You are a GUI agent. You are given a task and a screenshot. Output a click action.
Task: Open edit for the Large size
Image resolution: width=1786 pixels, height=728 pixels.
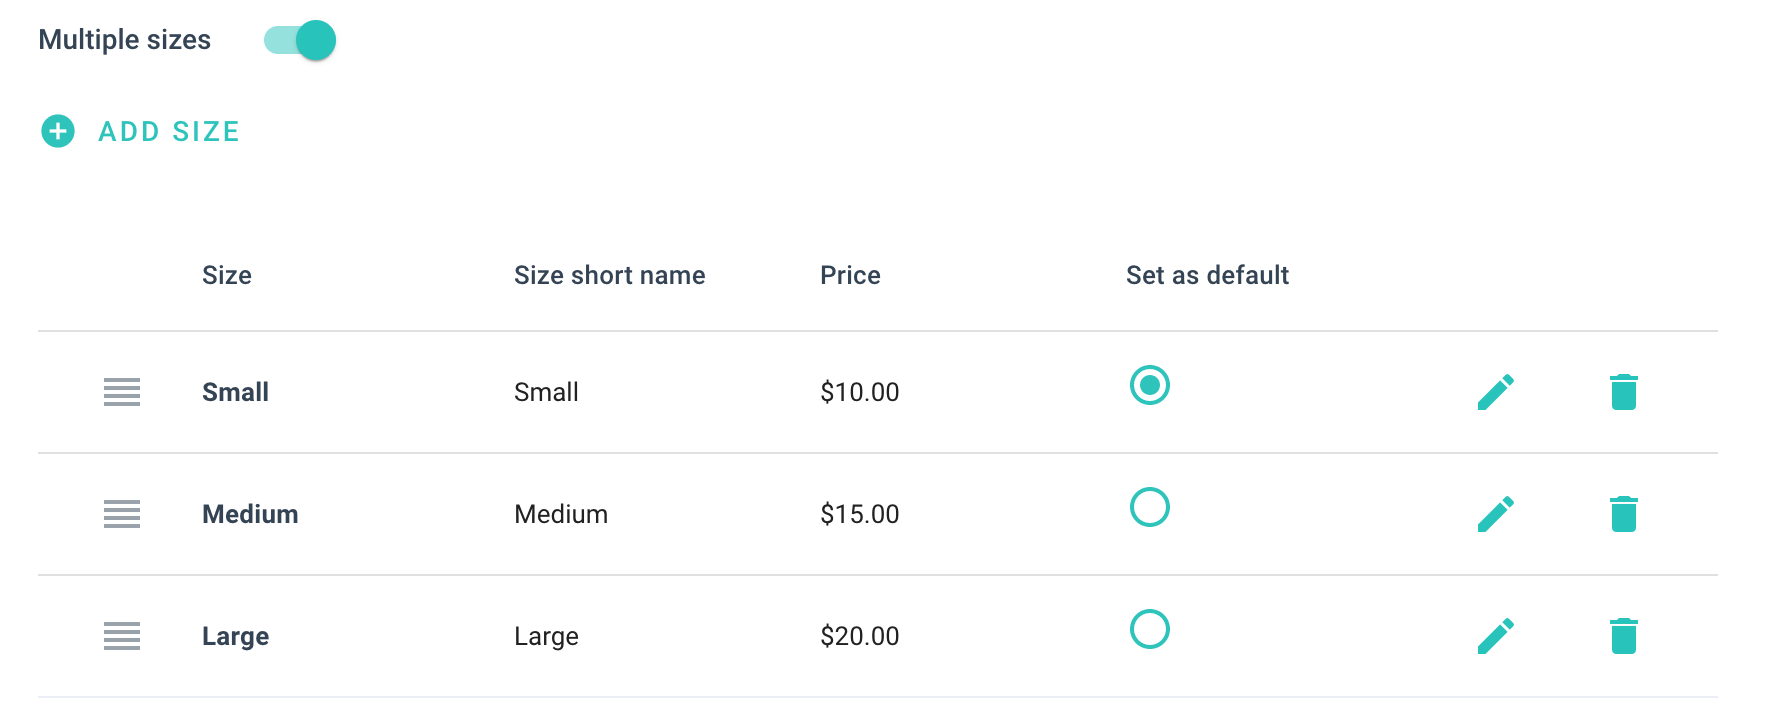click(x=1495, y=636)
